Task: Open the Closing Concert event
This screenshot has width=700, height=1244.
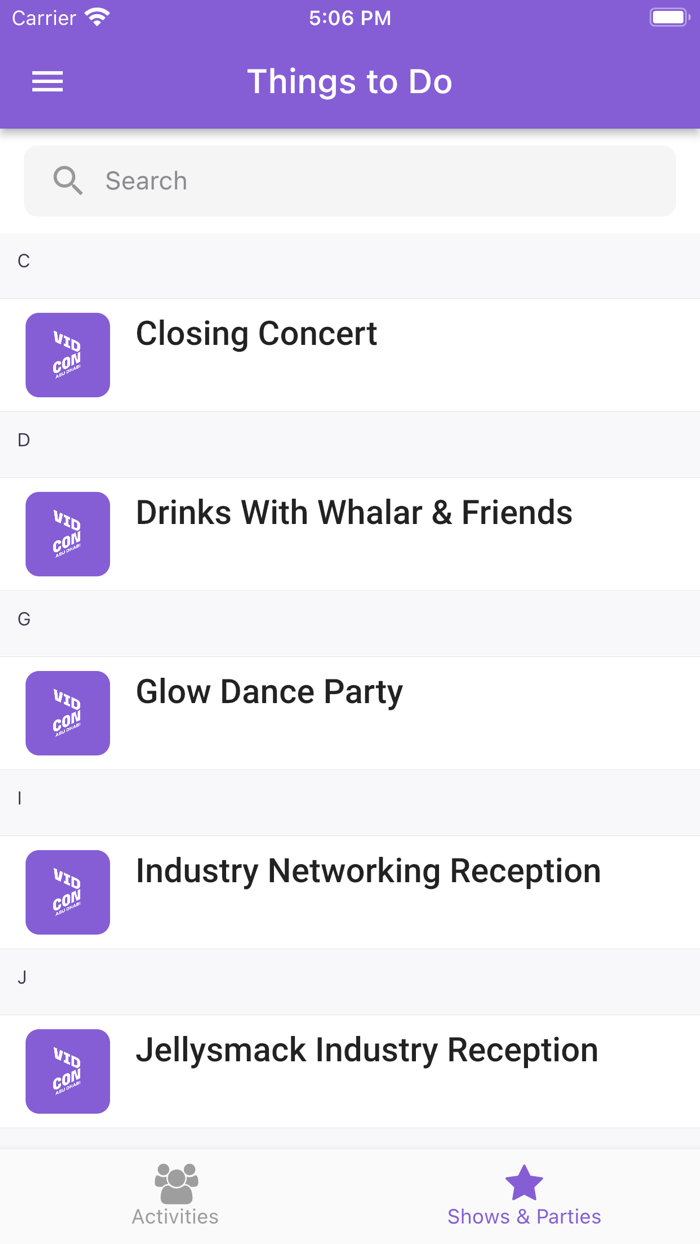Action: (257, 334)
